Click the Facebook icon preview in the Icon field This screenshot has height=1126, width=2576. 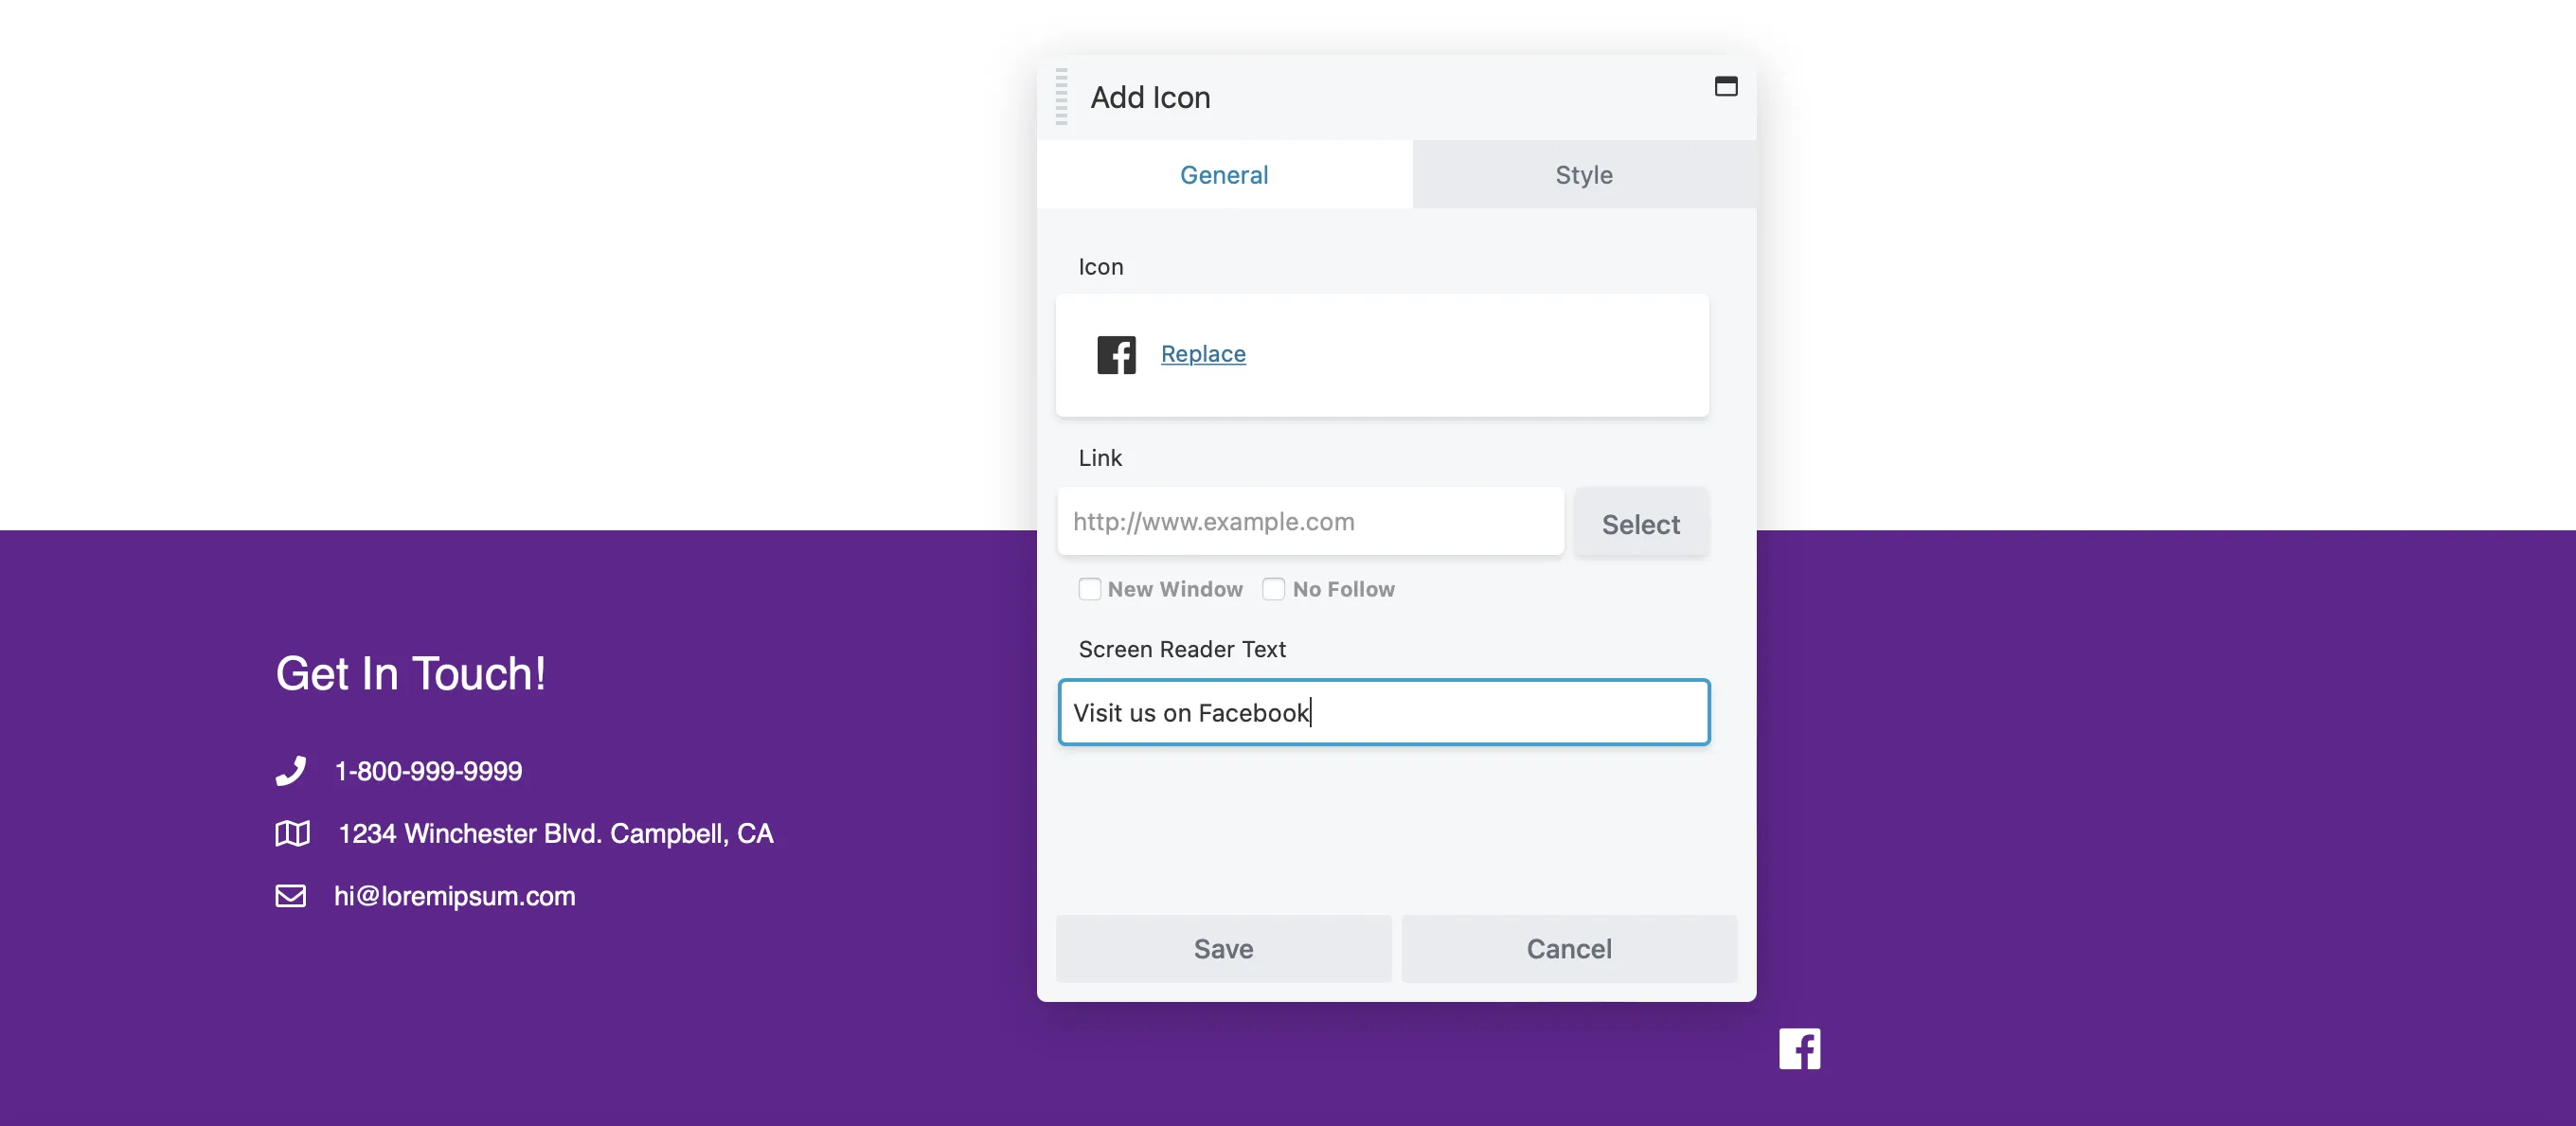pos(1116,355)
